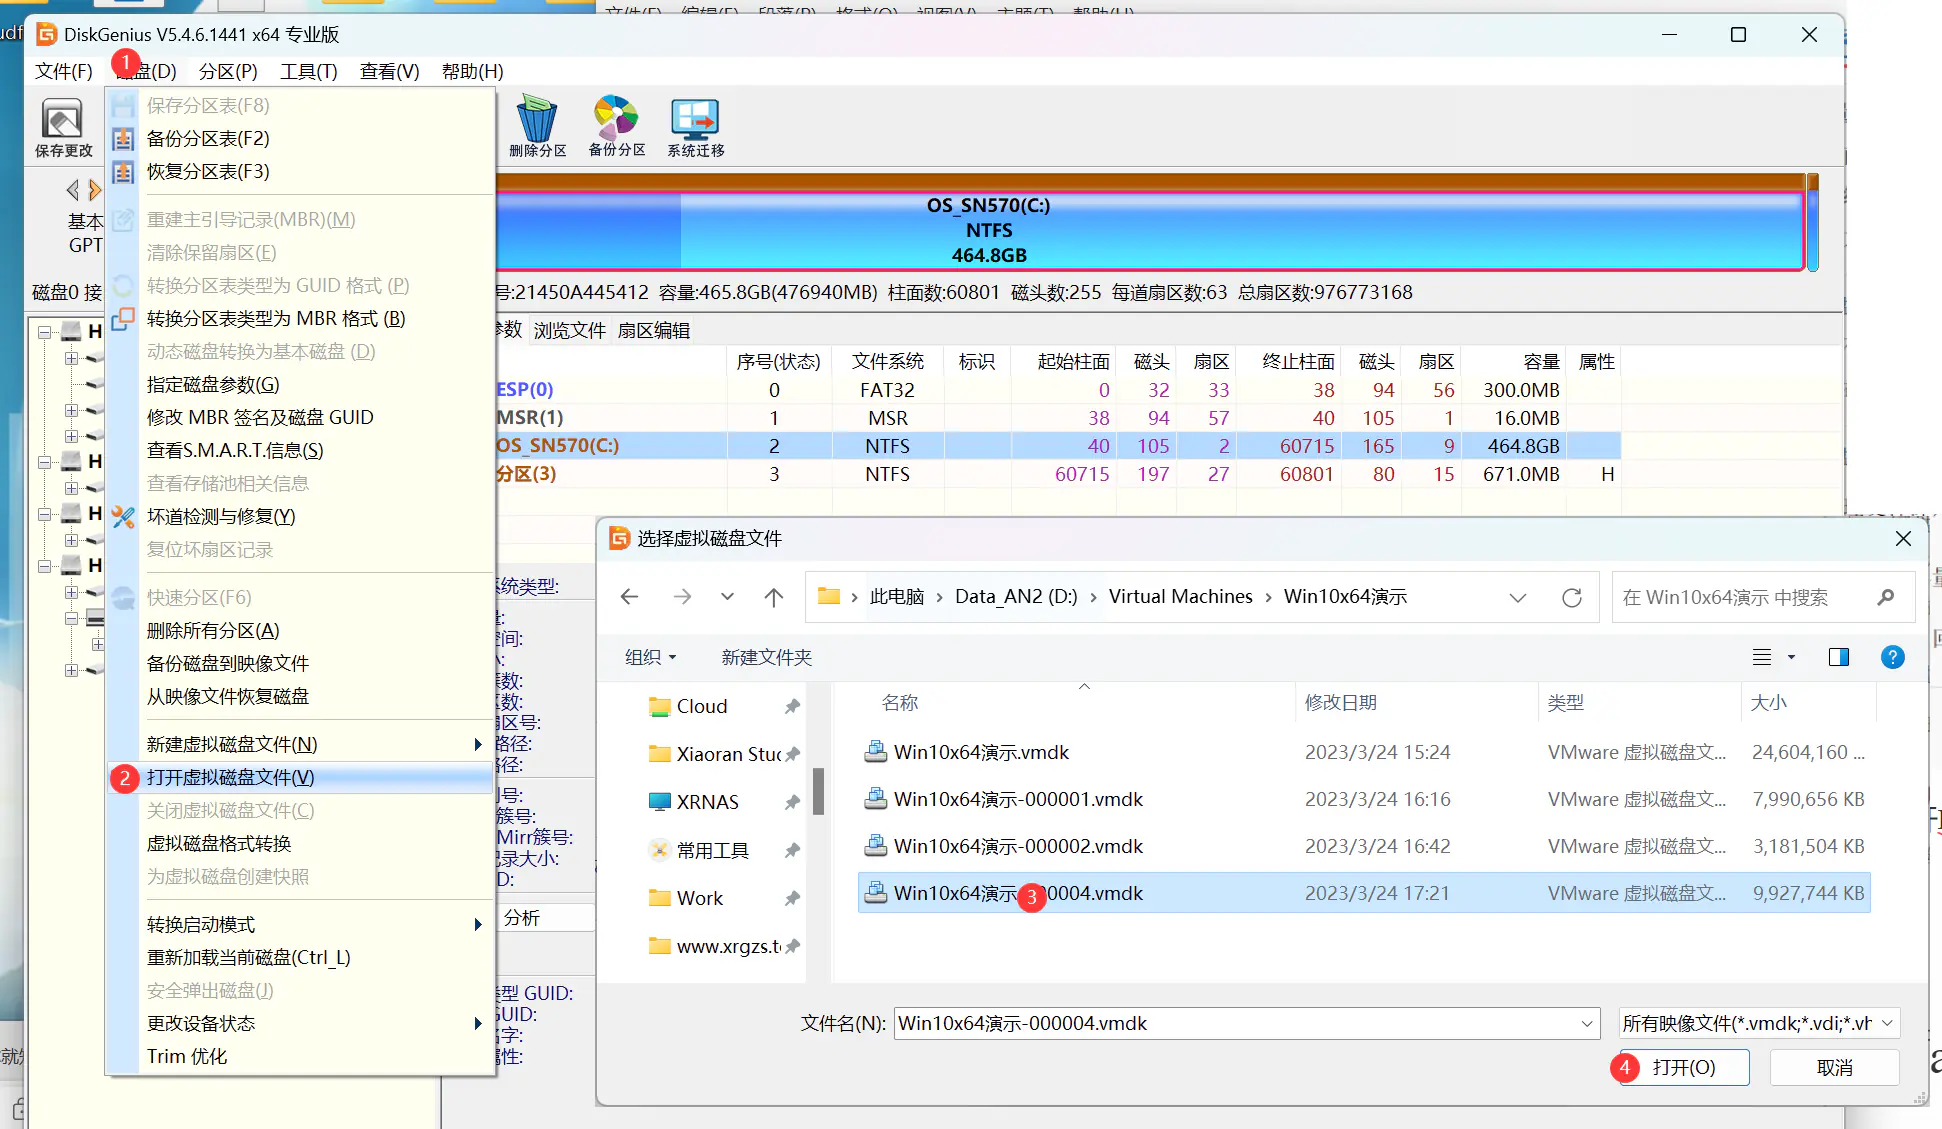Open the 工具(T) menu
This screenshot has height=1129, width=1942.
click(x=308, y=71)
